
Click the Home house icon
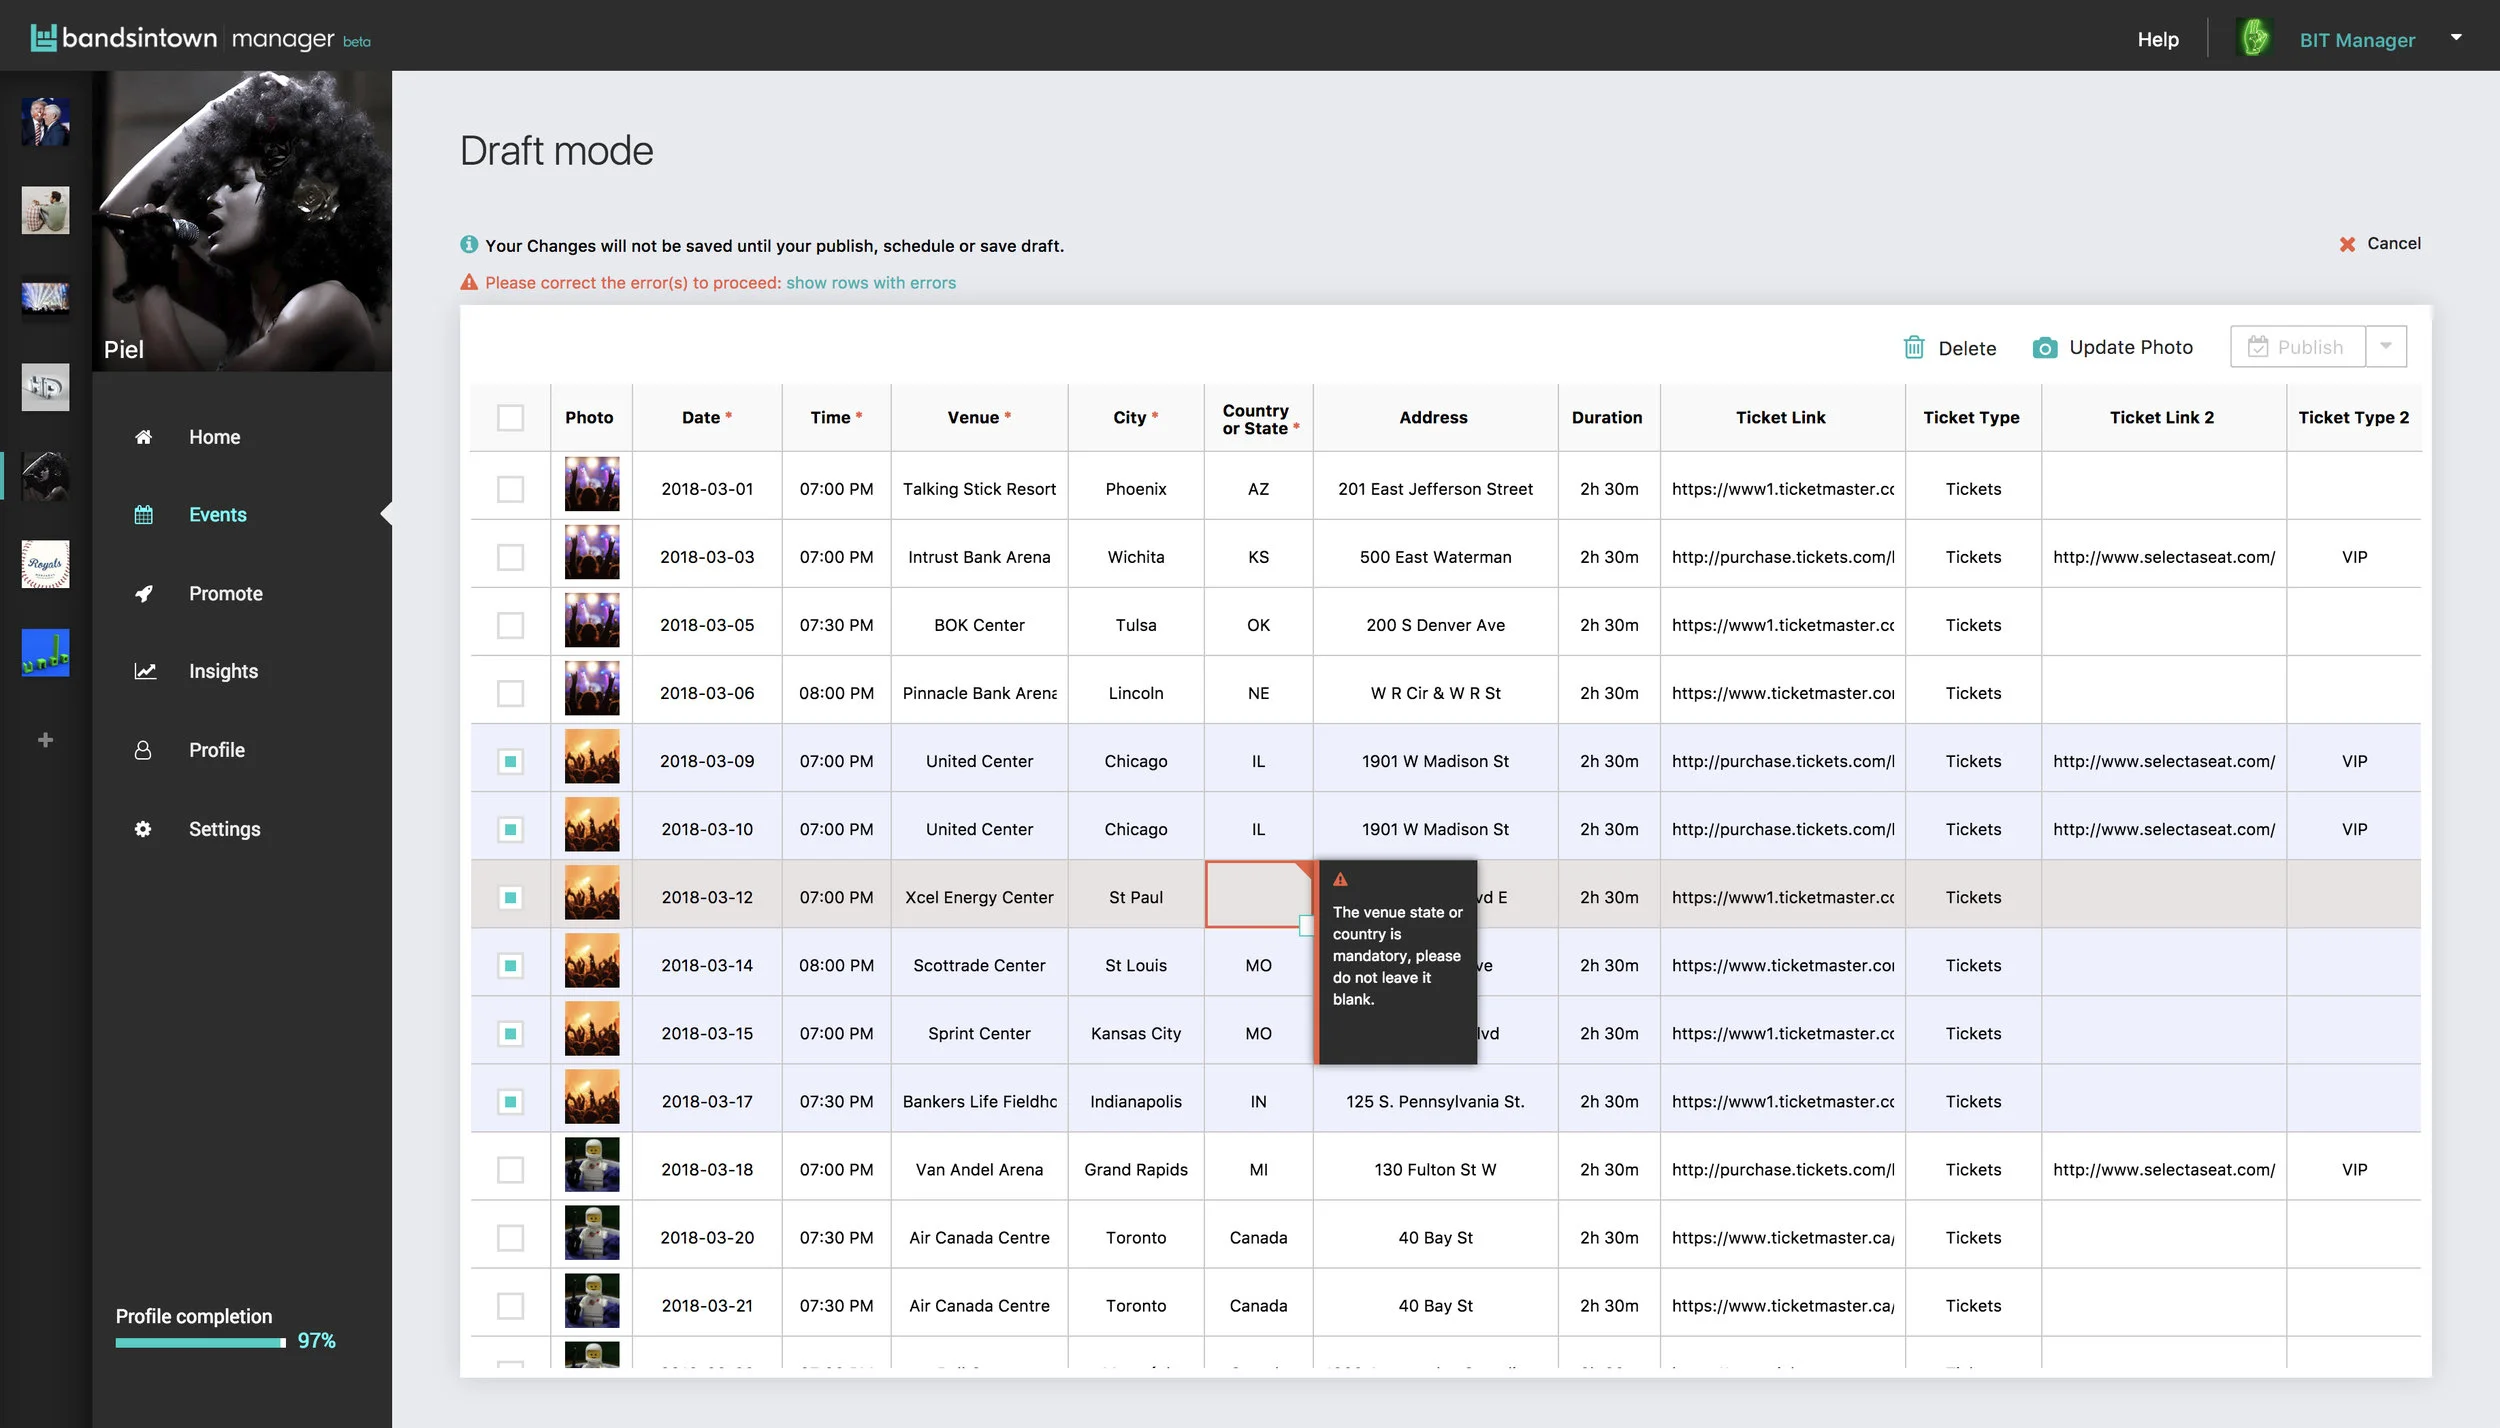point(143,437)
